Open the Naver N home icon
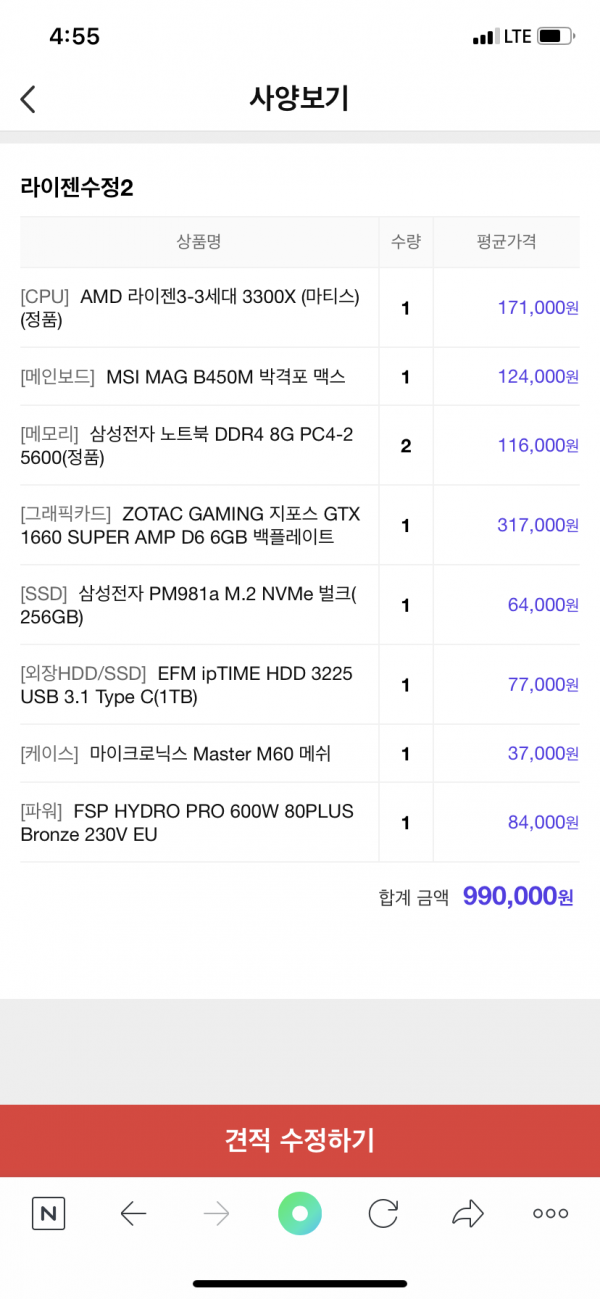The image size is (600, 1299). pos(48,1214)
